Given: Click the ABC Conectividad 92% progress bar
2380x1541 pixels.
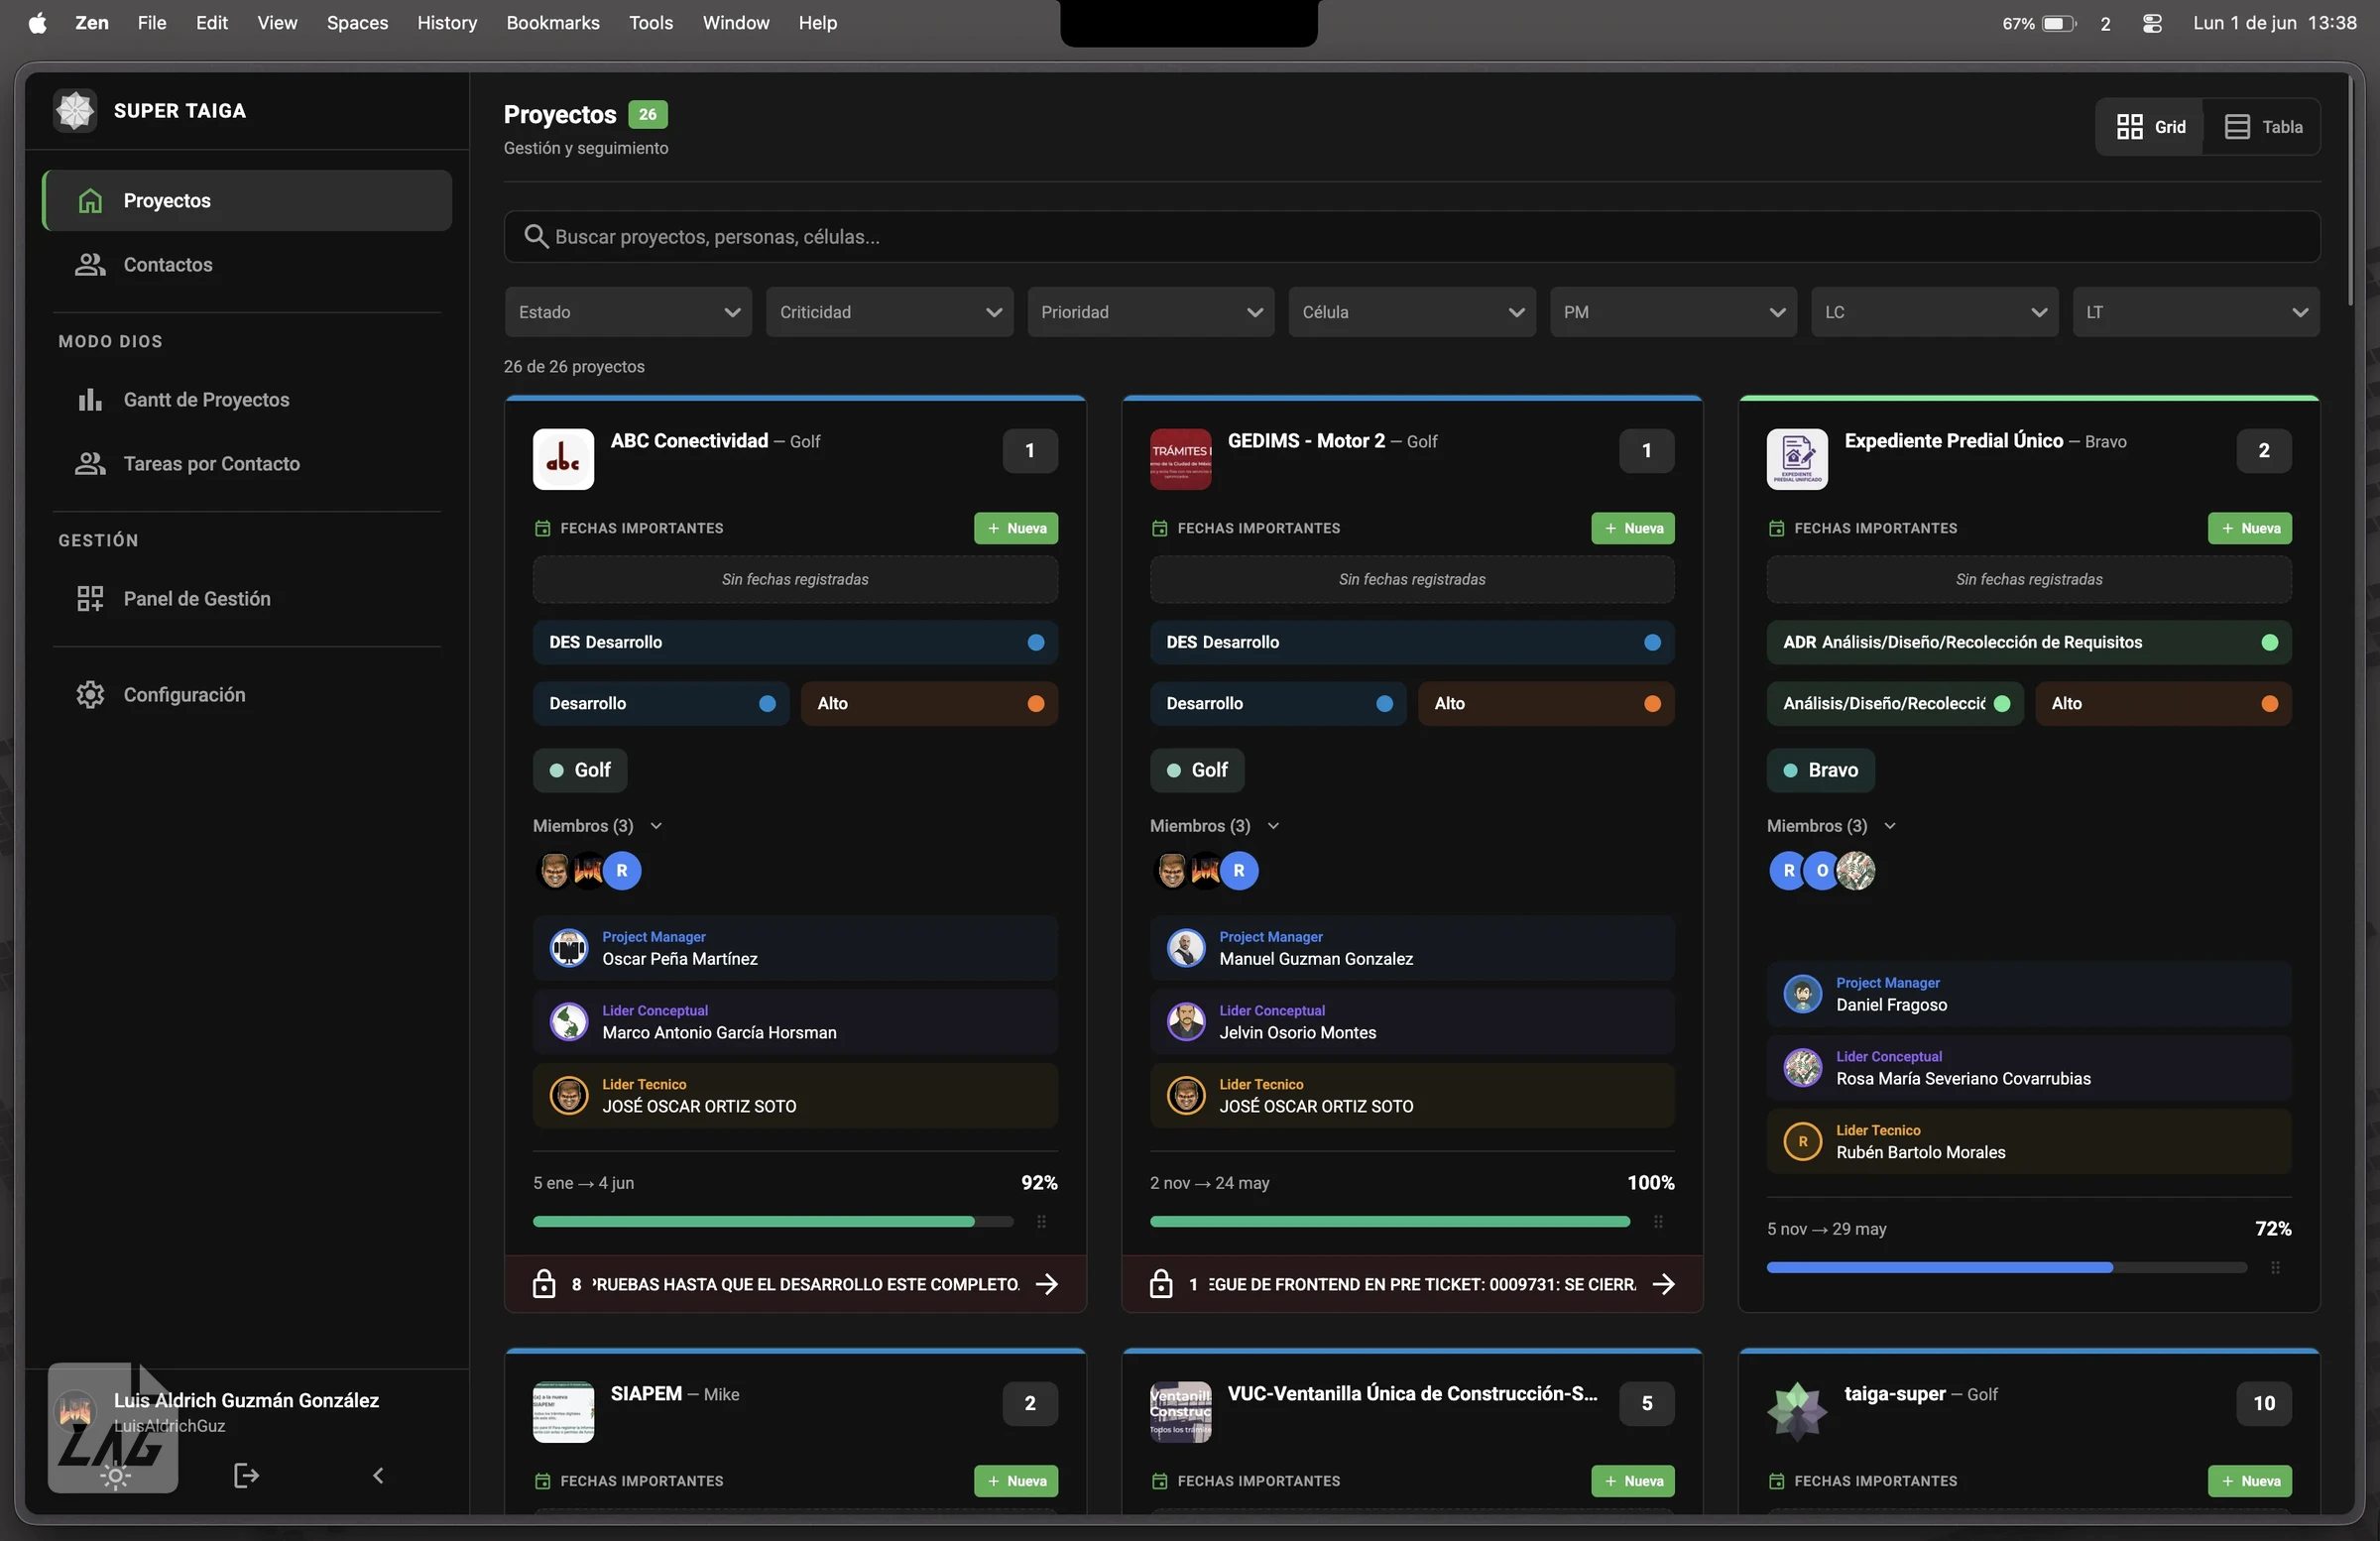Looking at the screenshot, I should point(773,1221).
